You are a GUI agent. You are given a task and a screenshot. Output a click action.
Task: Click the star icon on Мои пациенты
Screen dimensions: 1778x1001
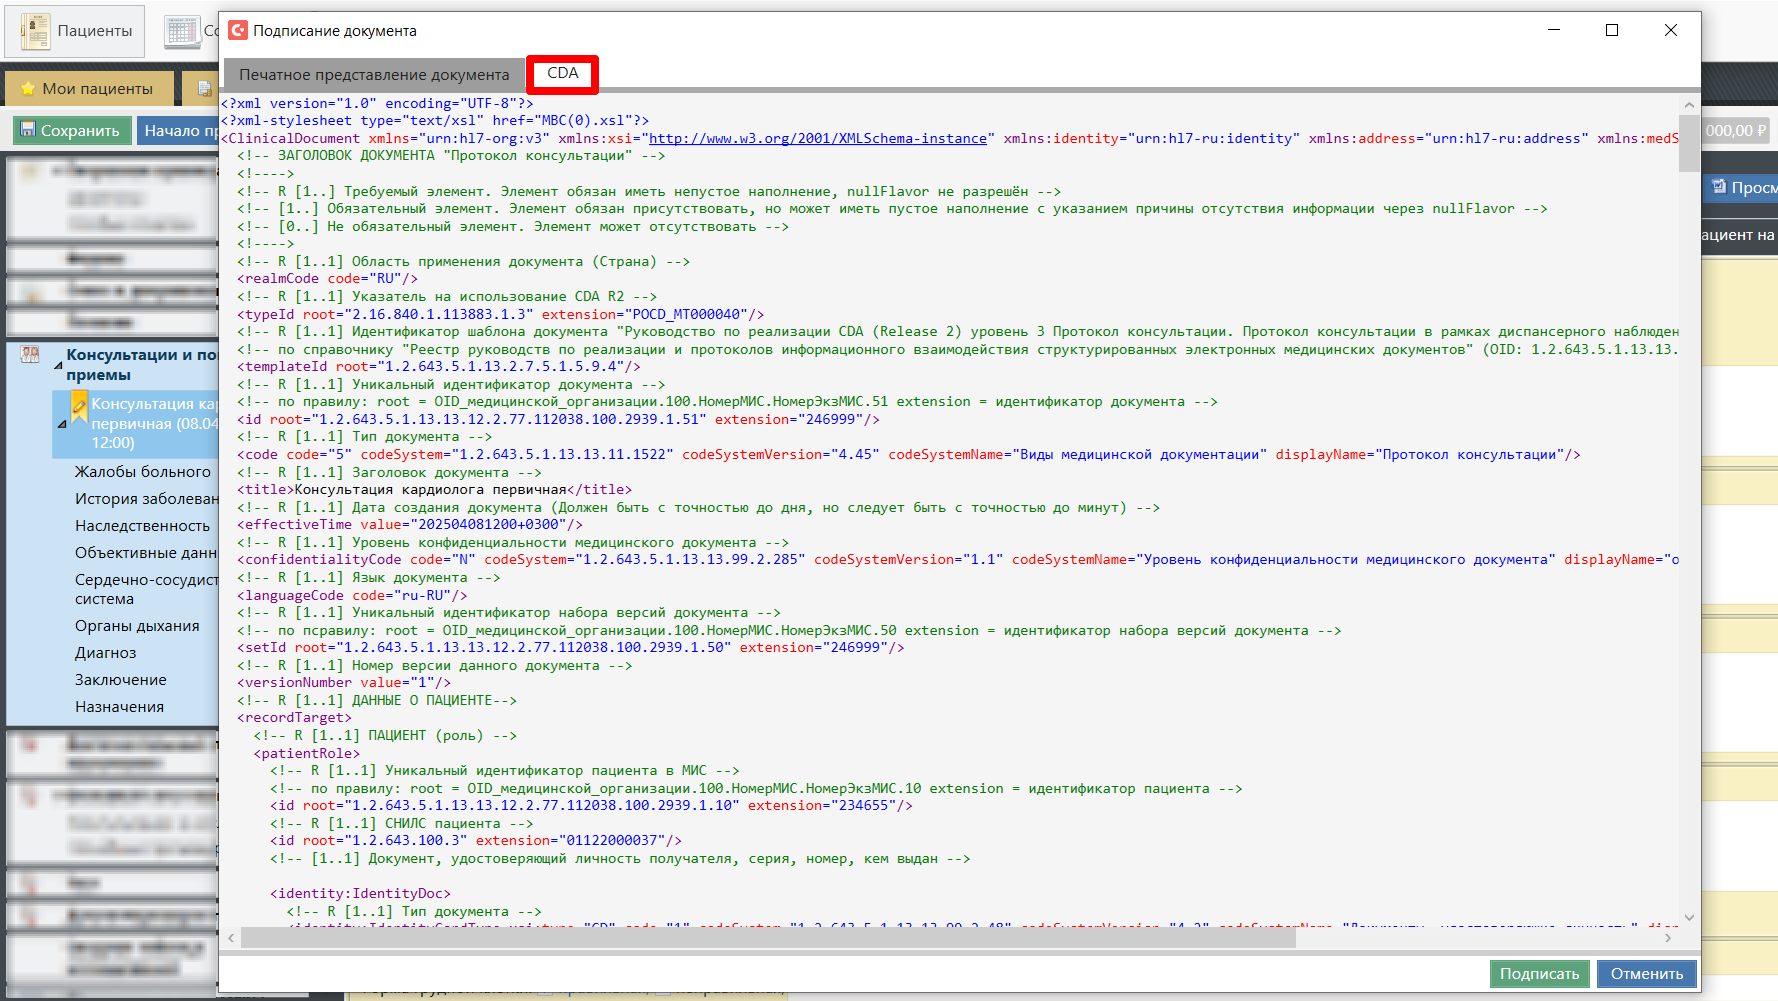pos(28,89)
